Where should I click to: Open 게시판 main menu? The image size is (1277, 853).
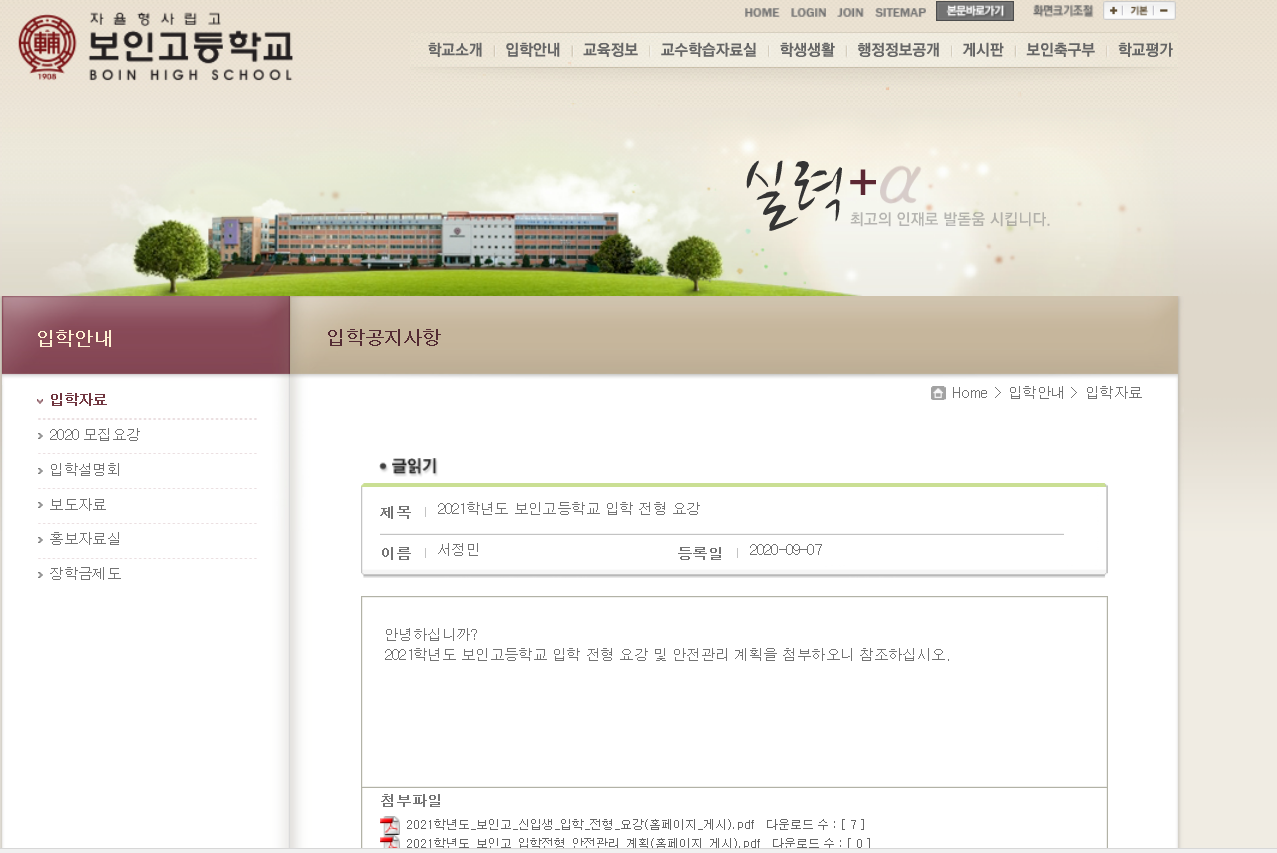tap(983, 50)
